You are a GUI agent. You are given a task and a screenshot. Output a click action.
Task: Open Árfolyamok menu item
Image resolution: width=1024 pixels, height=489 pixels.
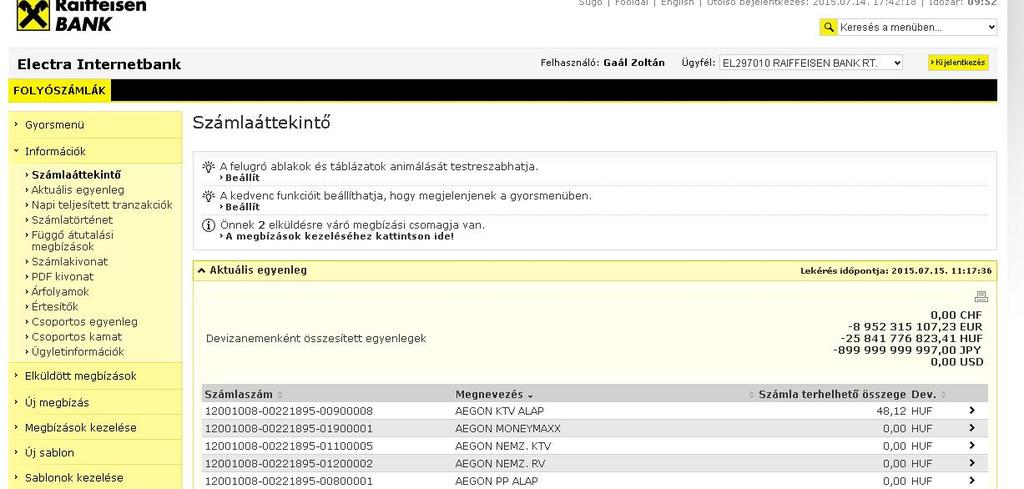[x=60, y=292]
